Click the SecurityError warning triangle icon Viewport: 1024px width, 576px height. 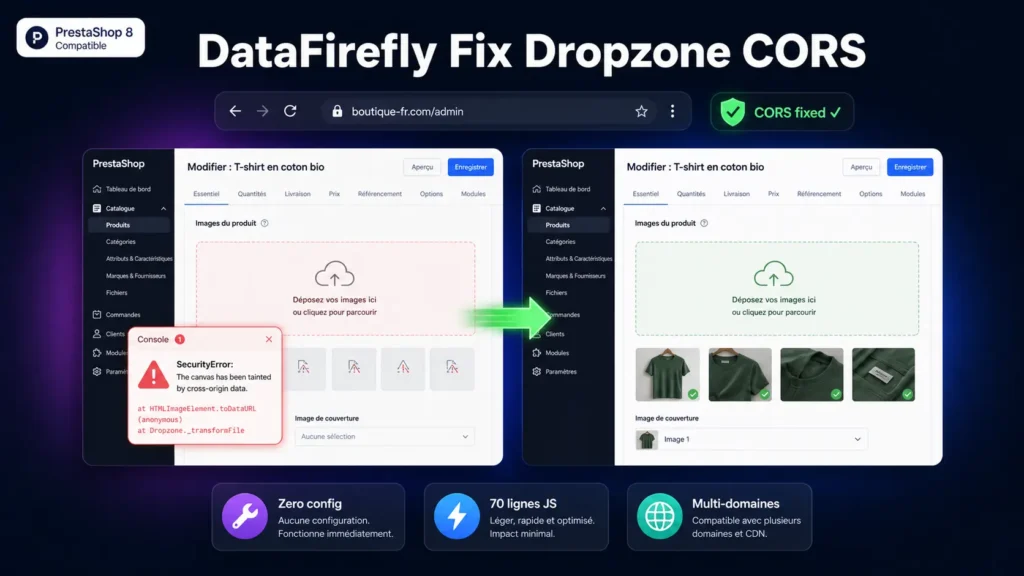click(x=153, y=375)
